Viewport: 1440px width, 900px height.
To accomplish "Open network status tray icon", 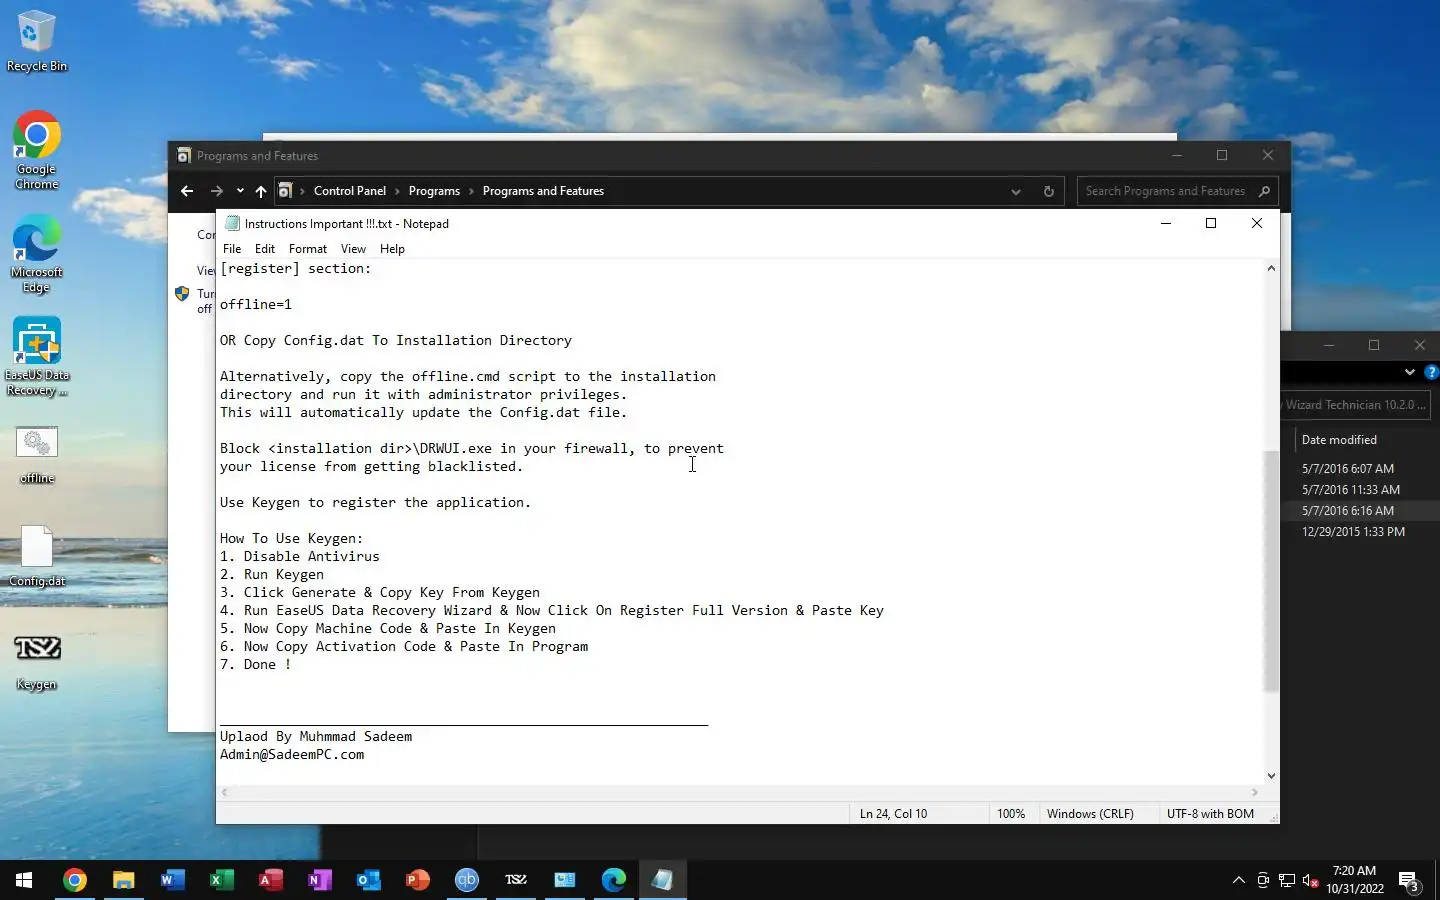I will click(1287, 880).
